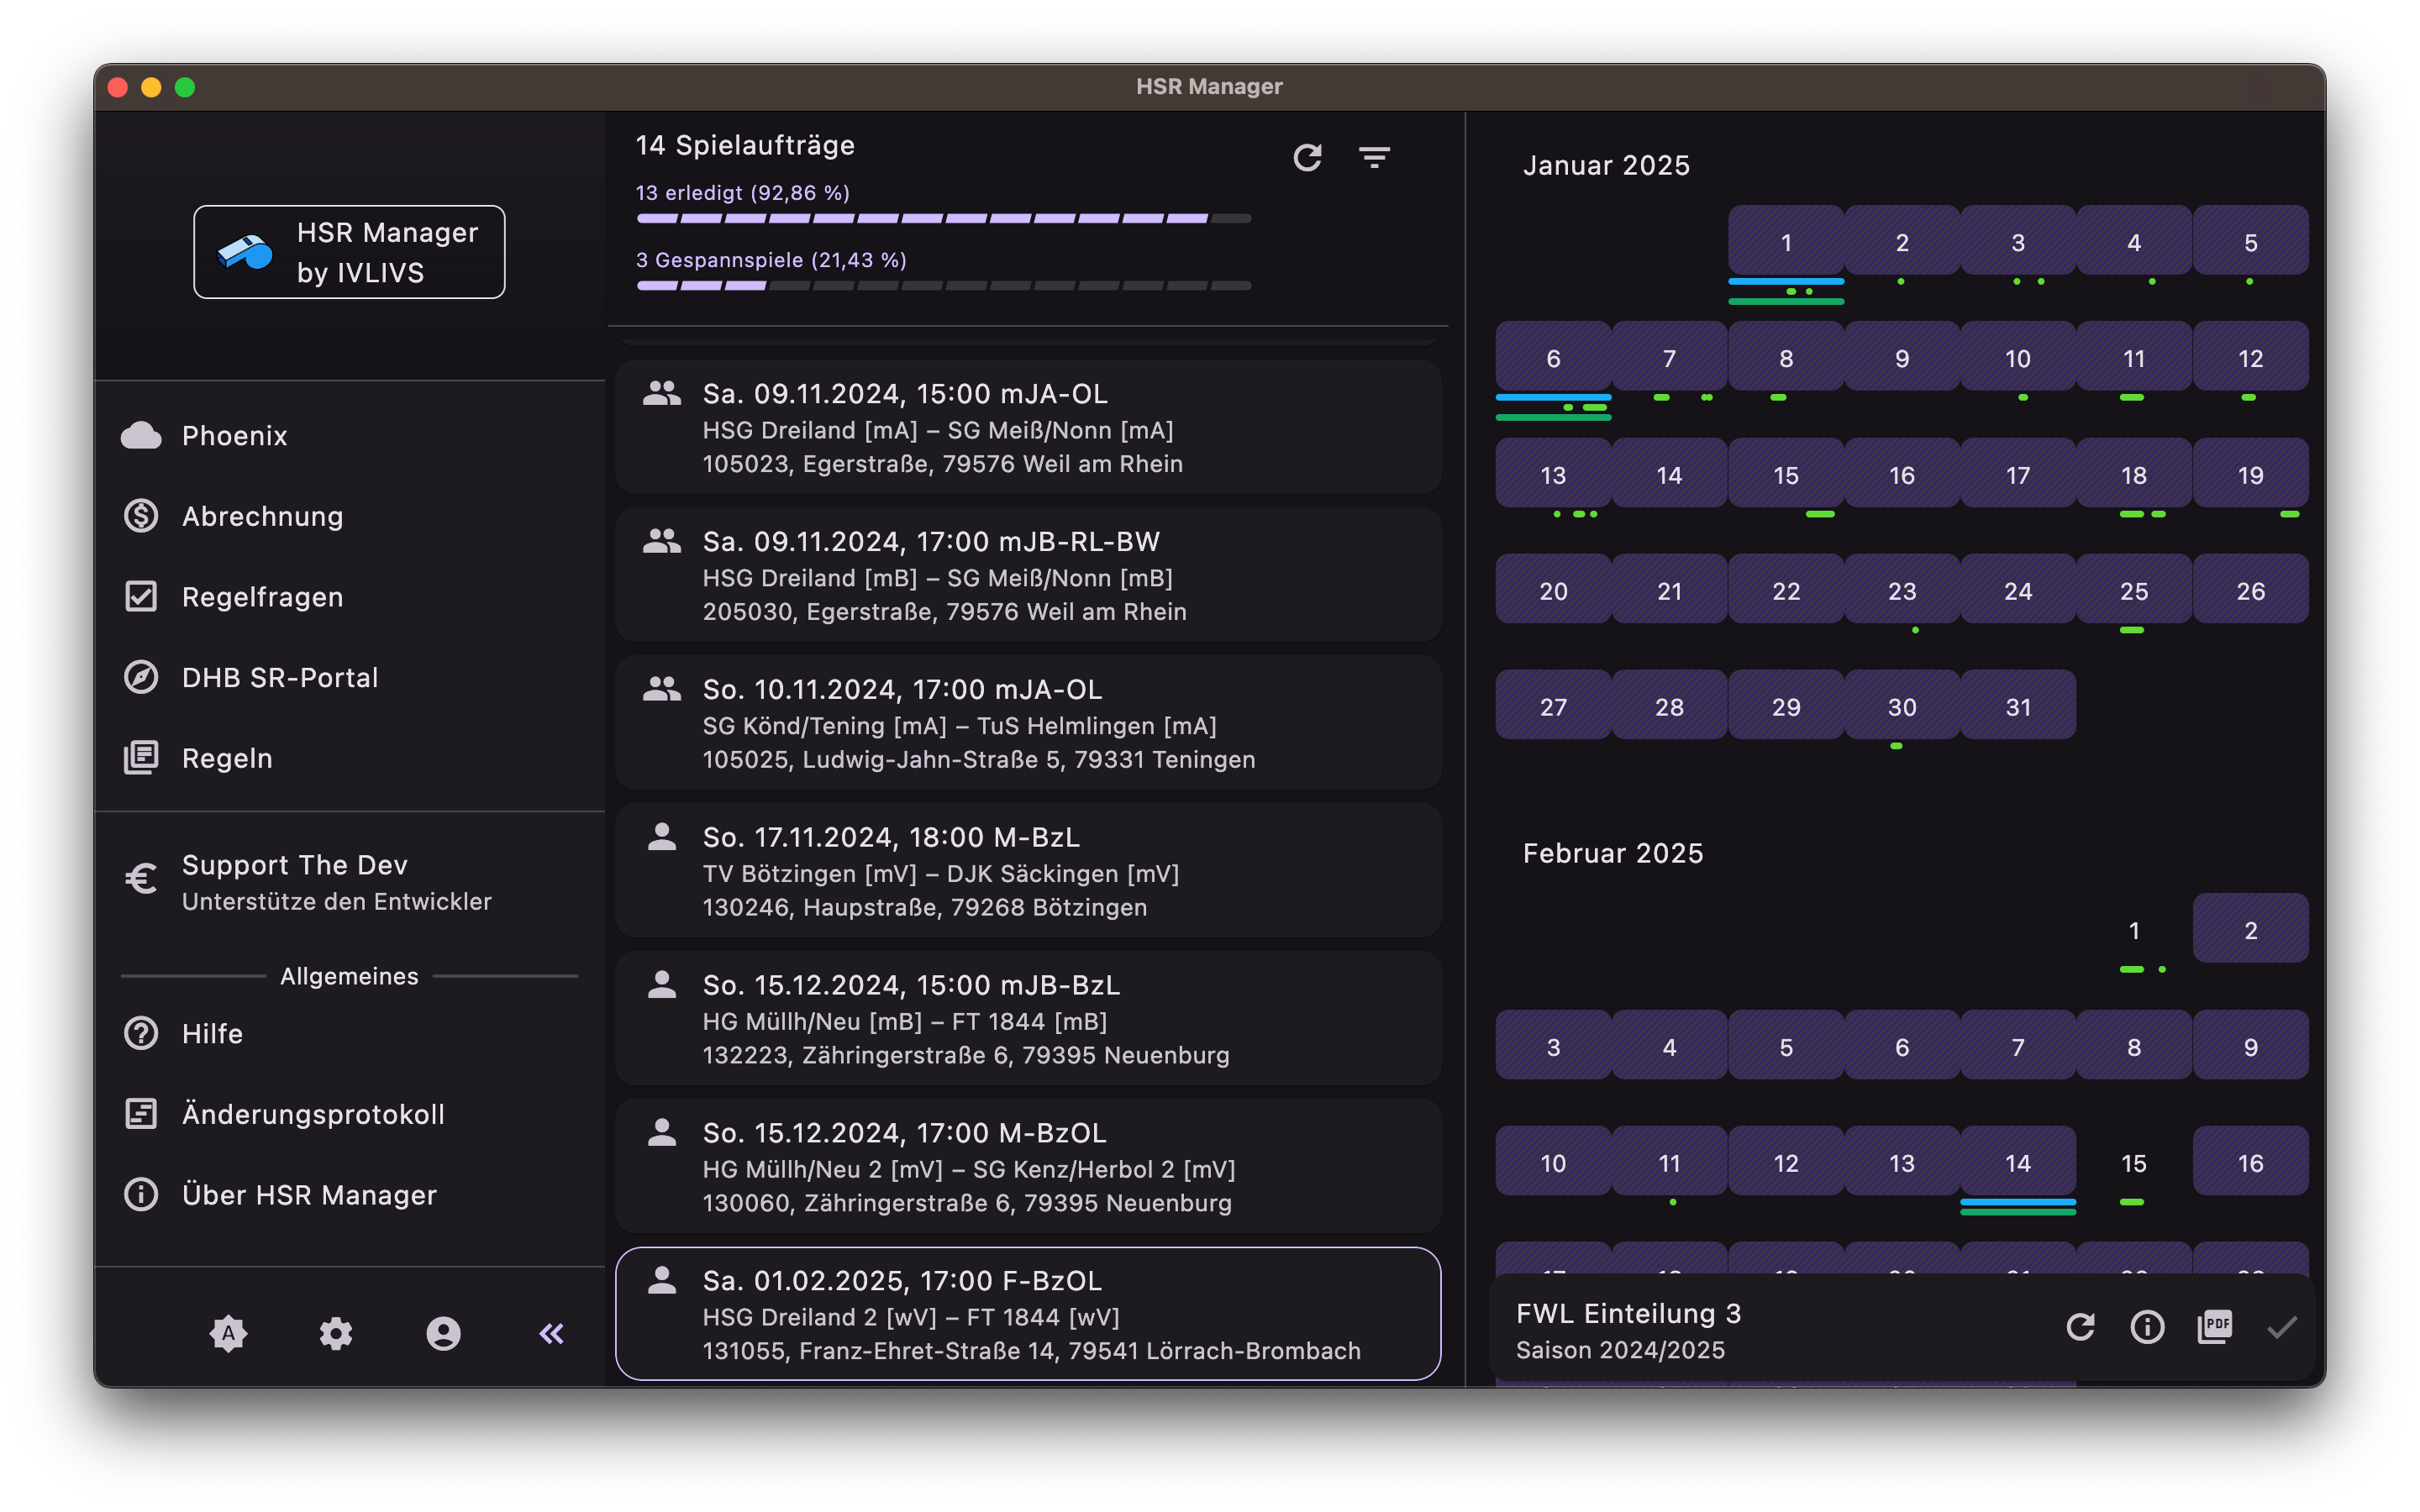
Task: Click the 3 Gespannspiele progress bar
Action: 943,286
